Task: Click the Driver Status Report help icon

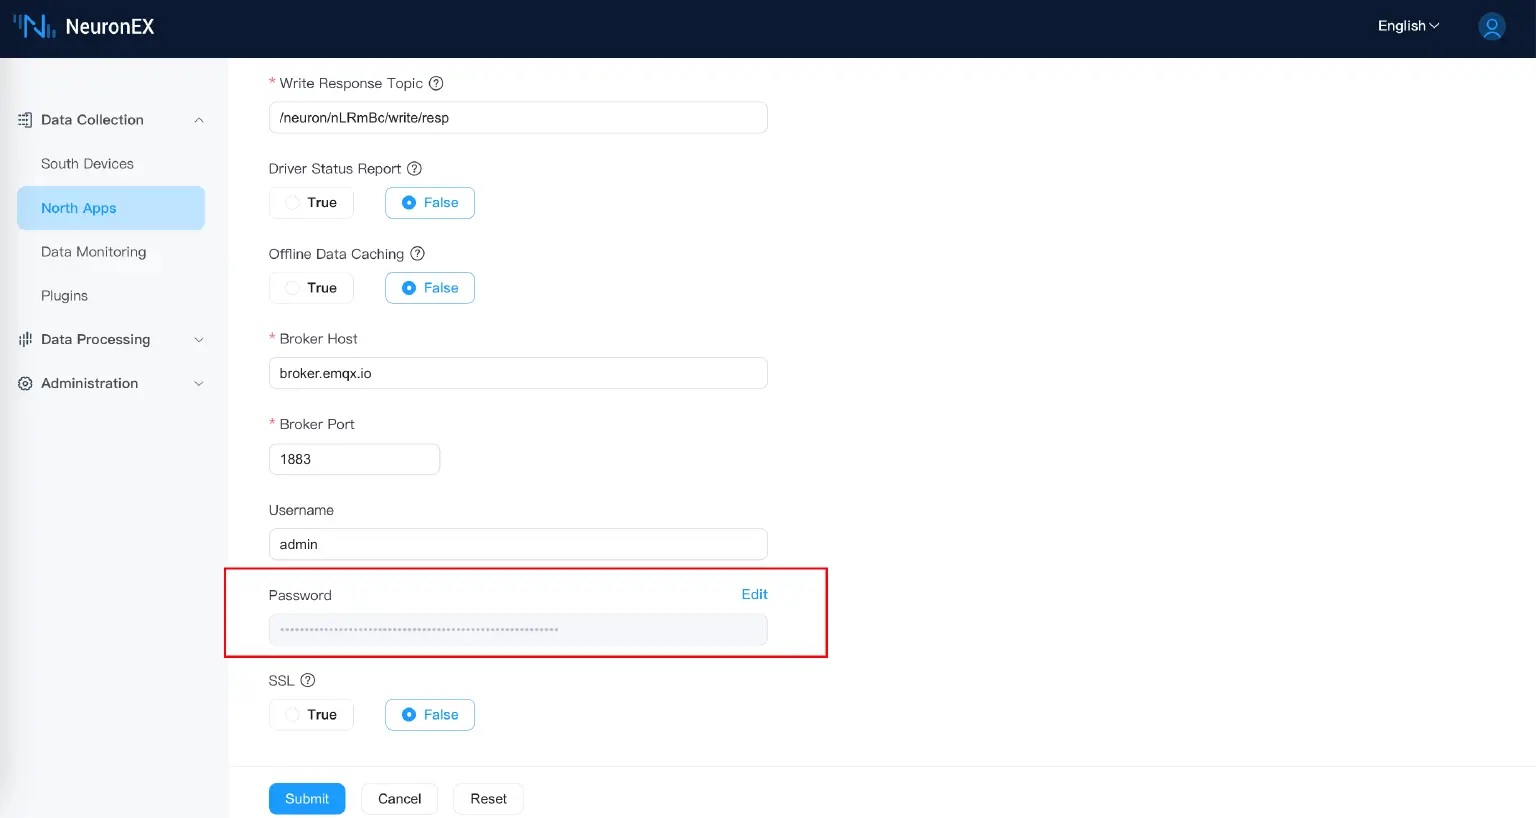Action: (x=414, y=168)
